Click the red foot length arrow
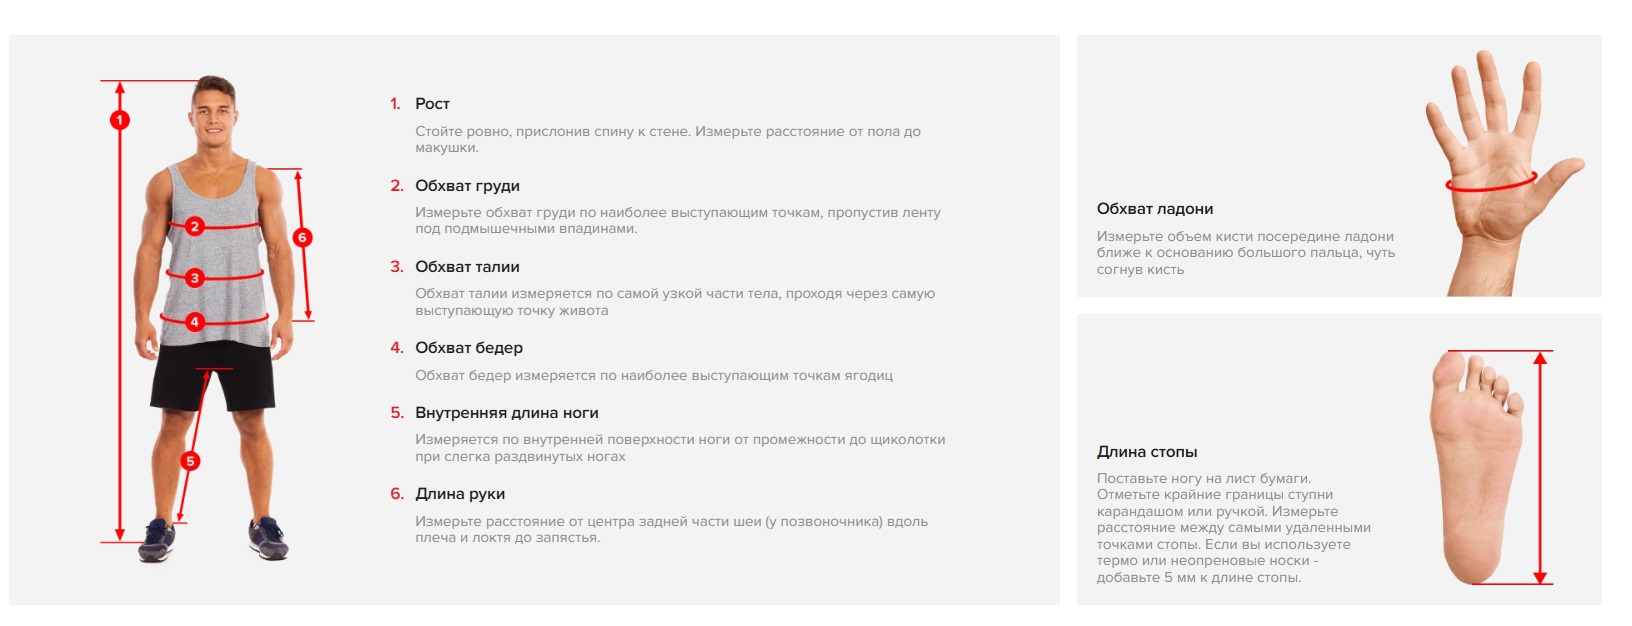This screenshot has height=626, width=1632. click(1540, 467)
